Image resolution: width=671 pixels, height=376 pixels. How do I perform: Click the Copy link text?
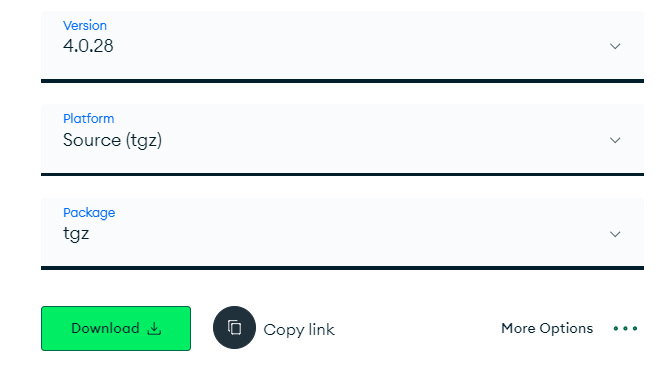(299, 330)
